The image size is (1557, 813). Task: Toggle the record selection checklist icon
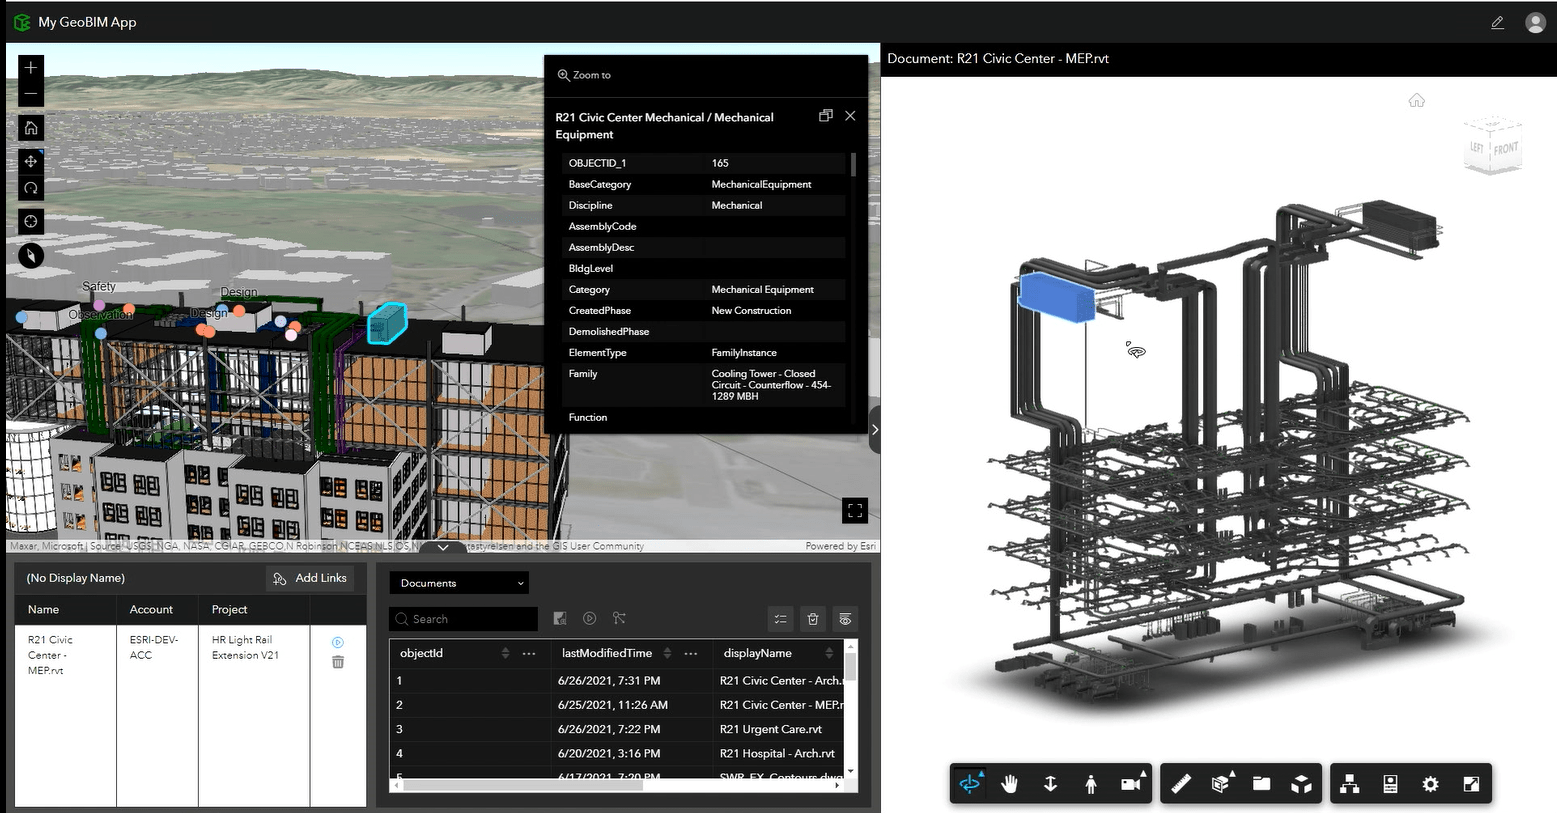(780, 619)
